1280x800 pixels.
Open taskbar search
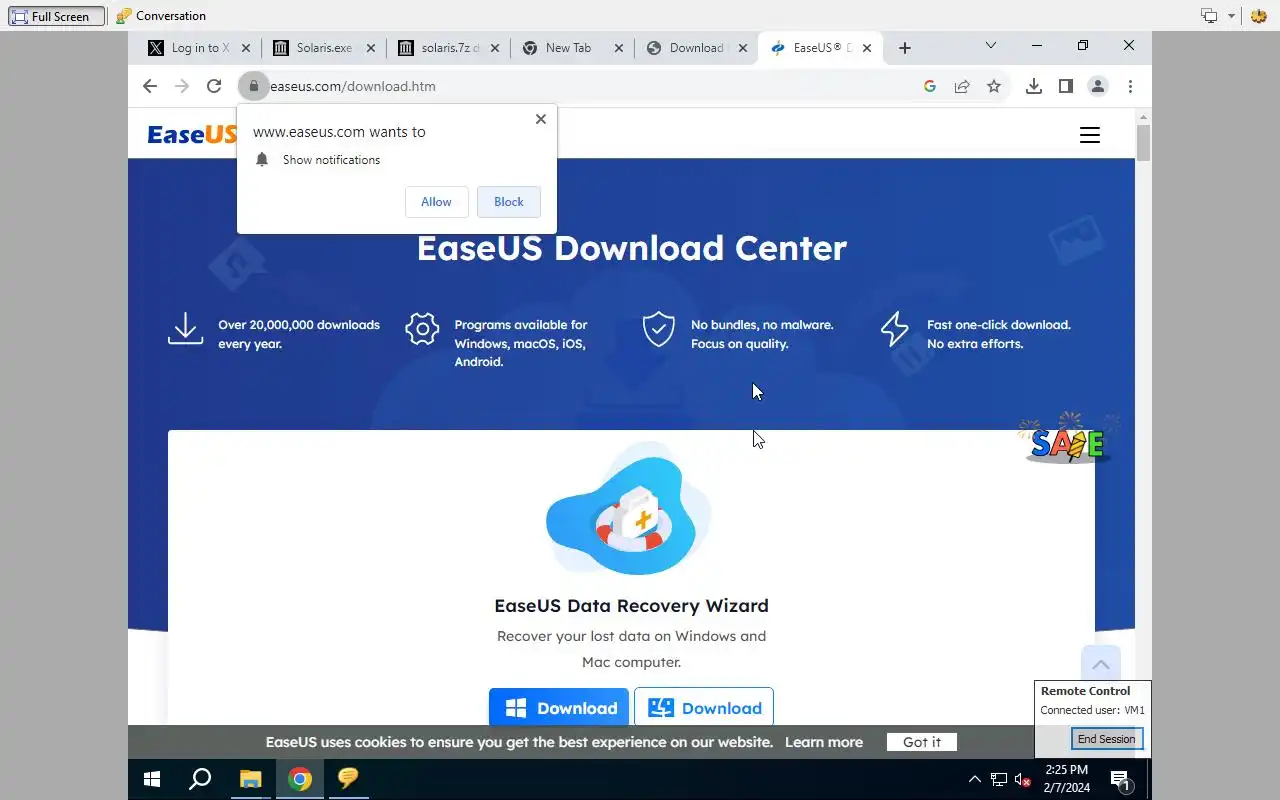tap(200, 779)
